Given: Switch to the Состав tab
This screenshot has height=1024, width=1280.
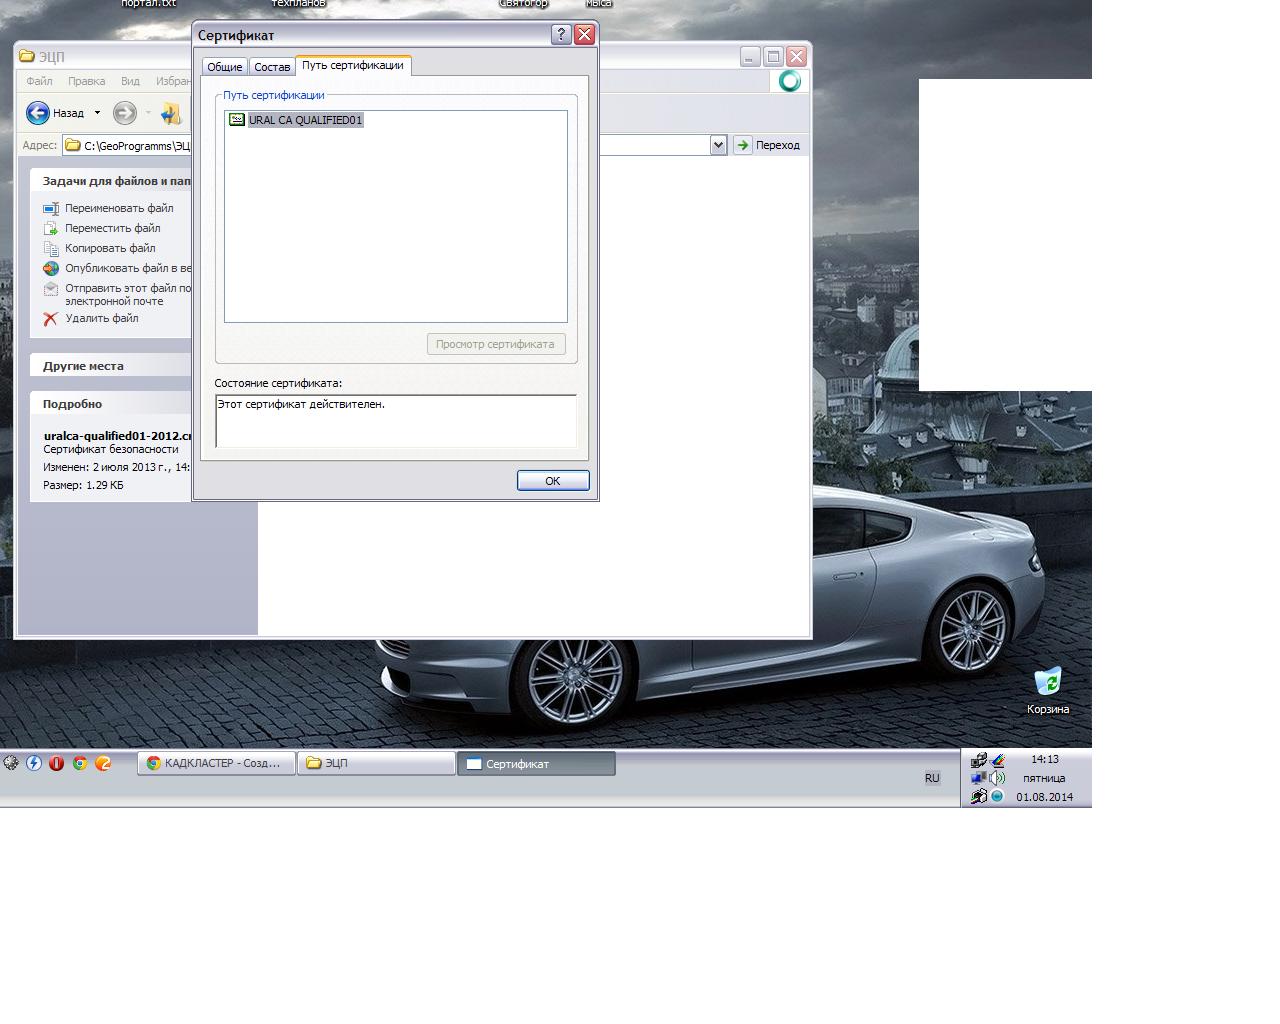Looking at the screenshot, I should (x=272, y=67).
